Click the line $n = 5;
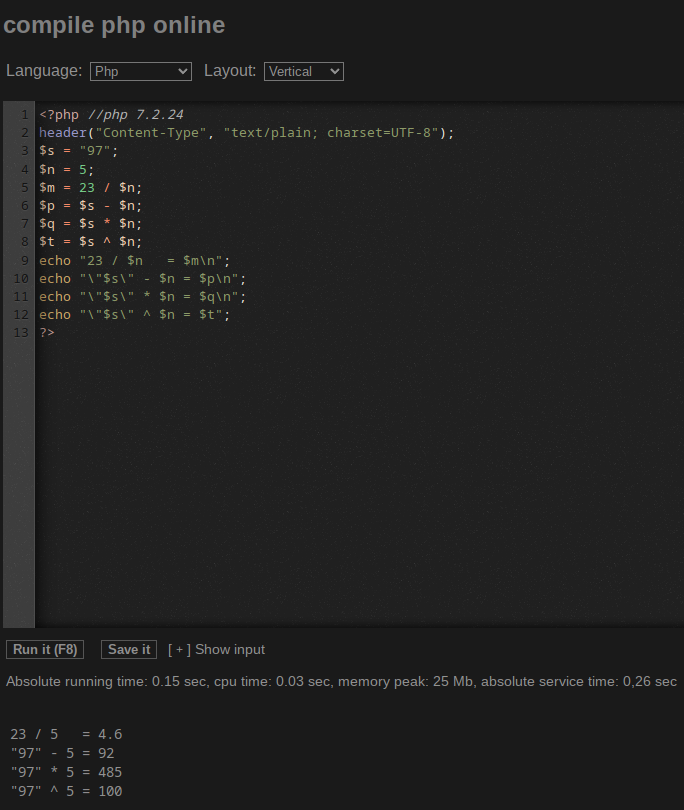Screen dimensions: 684x810 click(x=67, y=169)
